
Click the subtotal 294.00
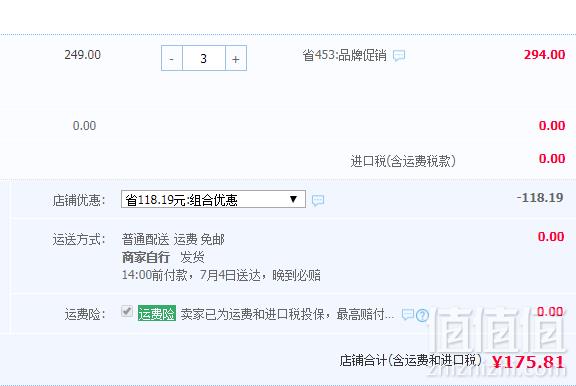coord(544,55)
